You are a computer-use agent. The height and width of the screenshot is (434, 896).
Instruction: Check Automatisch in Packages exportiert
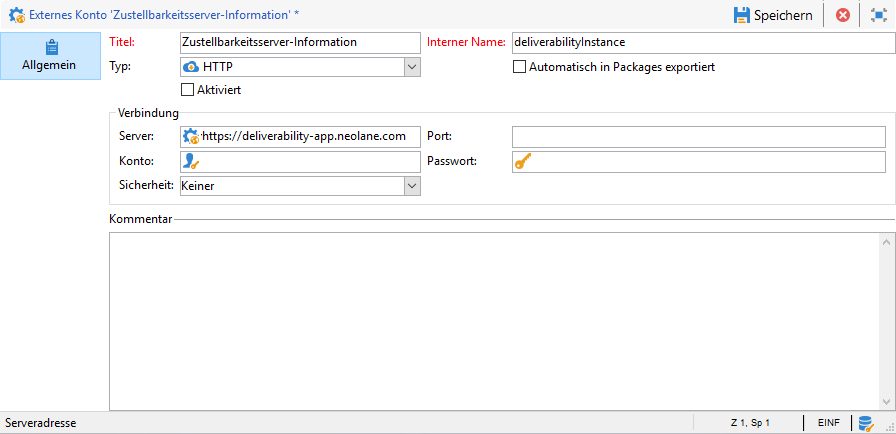pos(519,67)
